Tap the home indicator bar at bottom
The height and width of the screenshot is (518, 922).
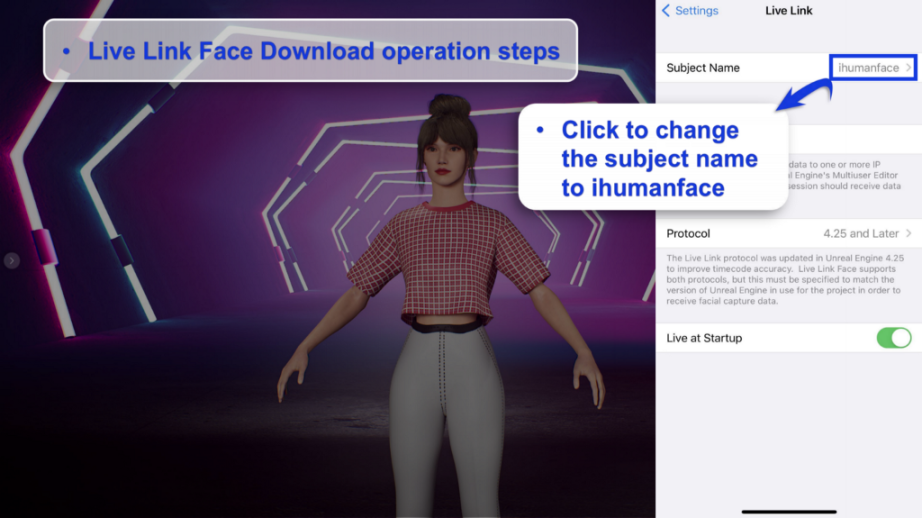click(x=788, y=511)
